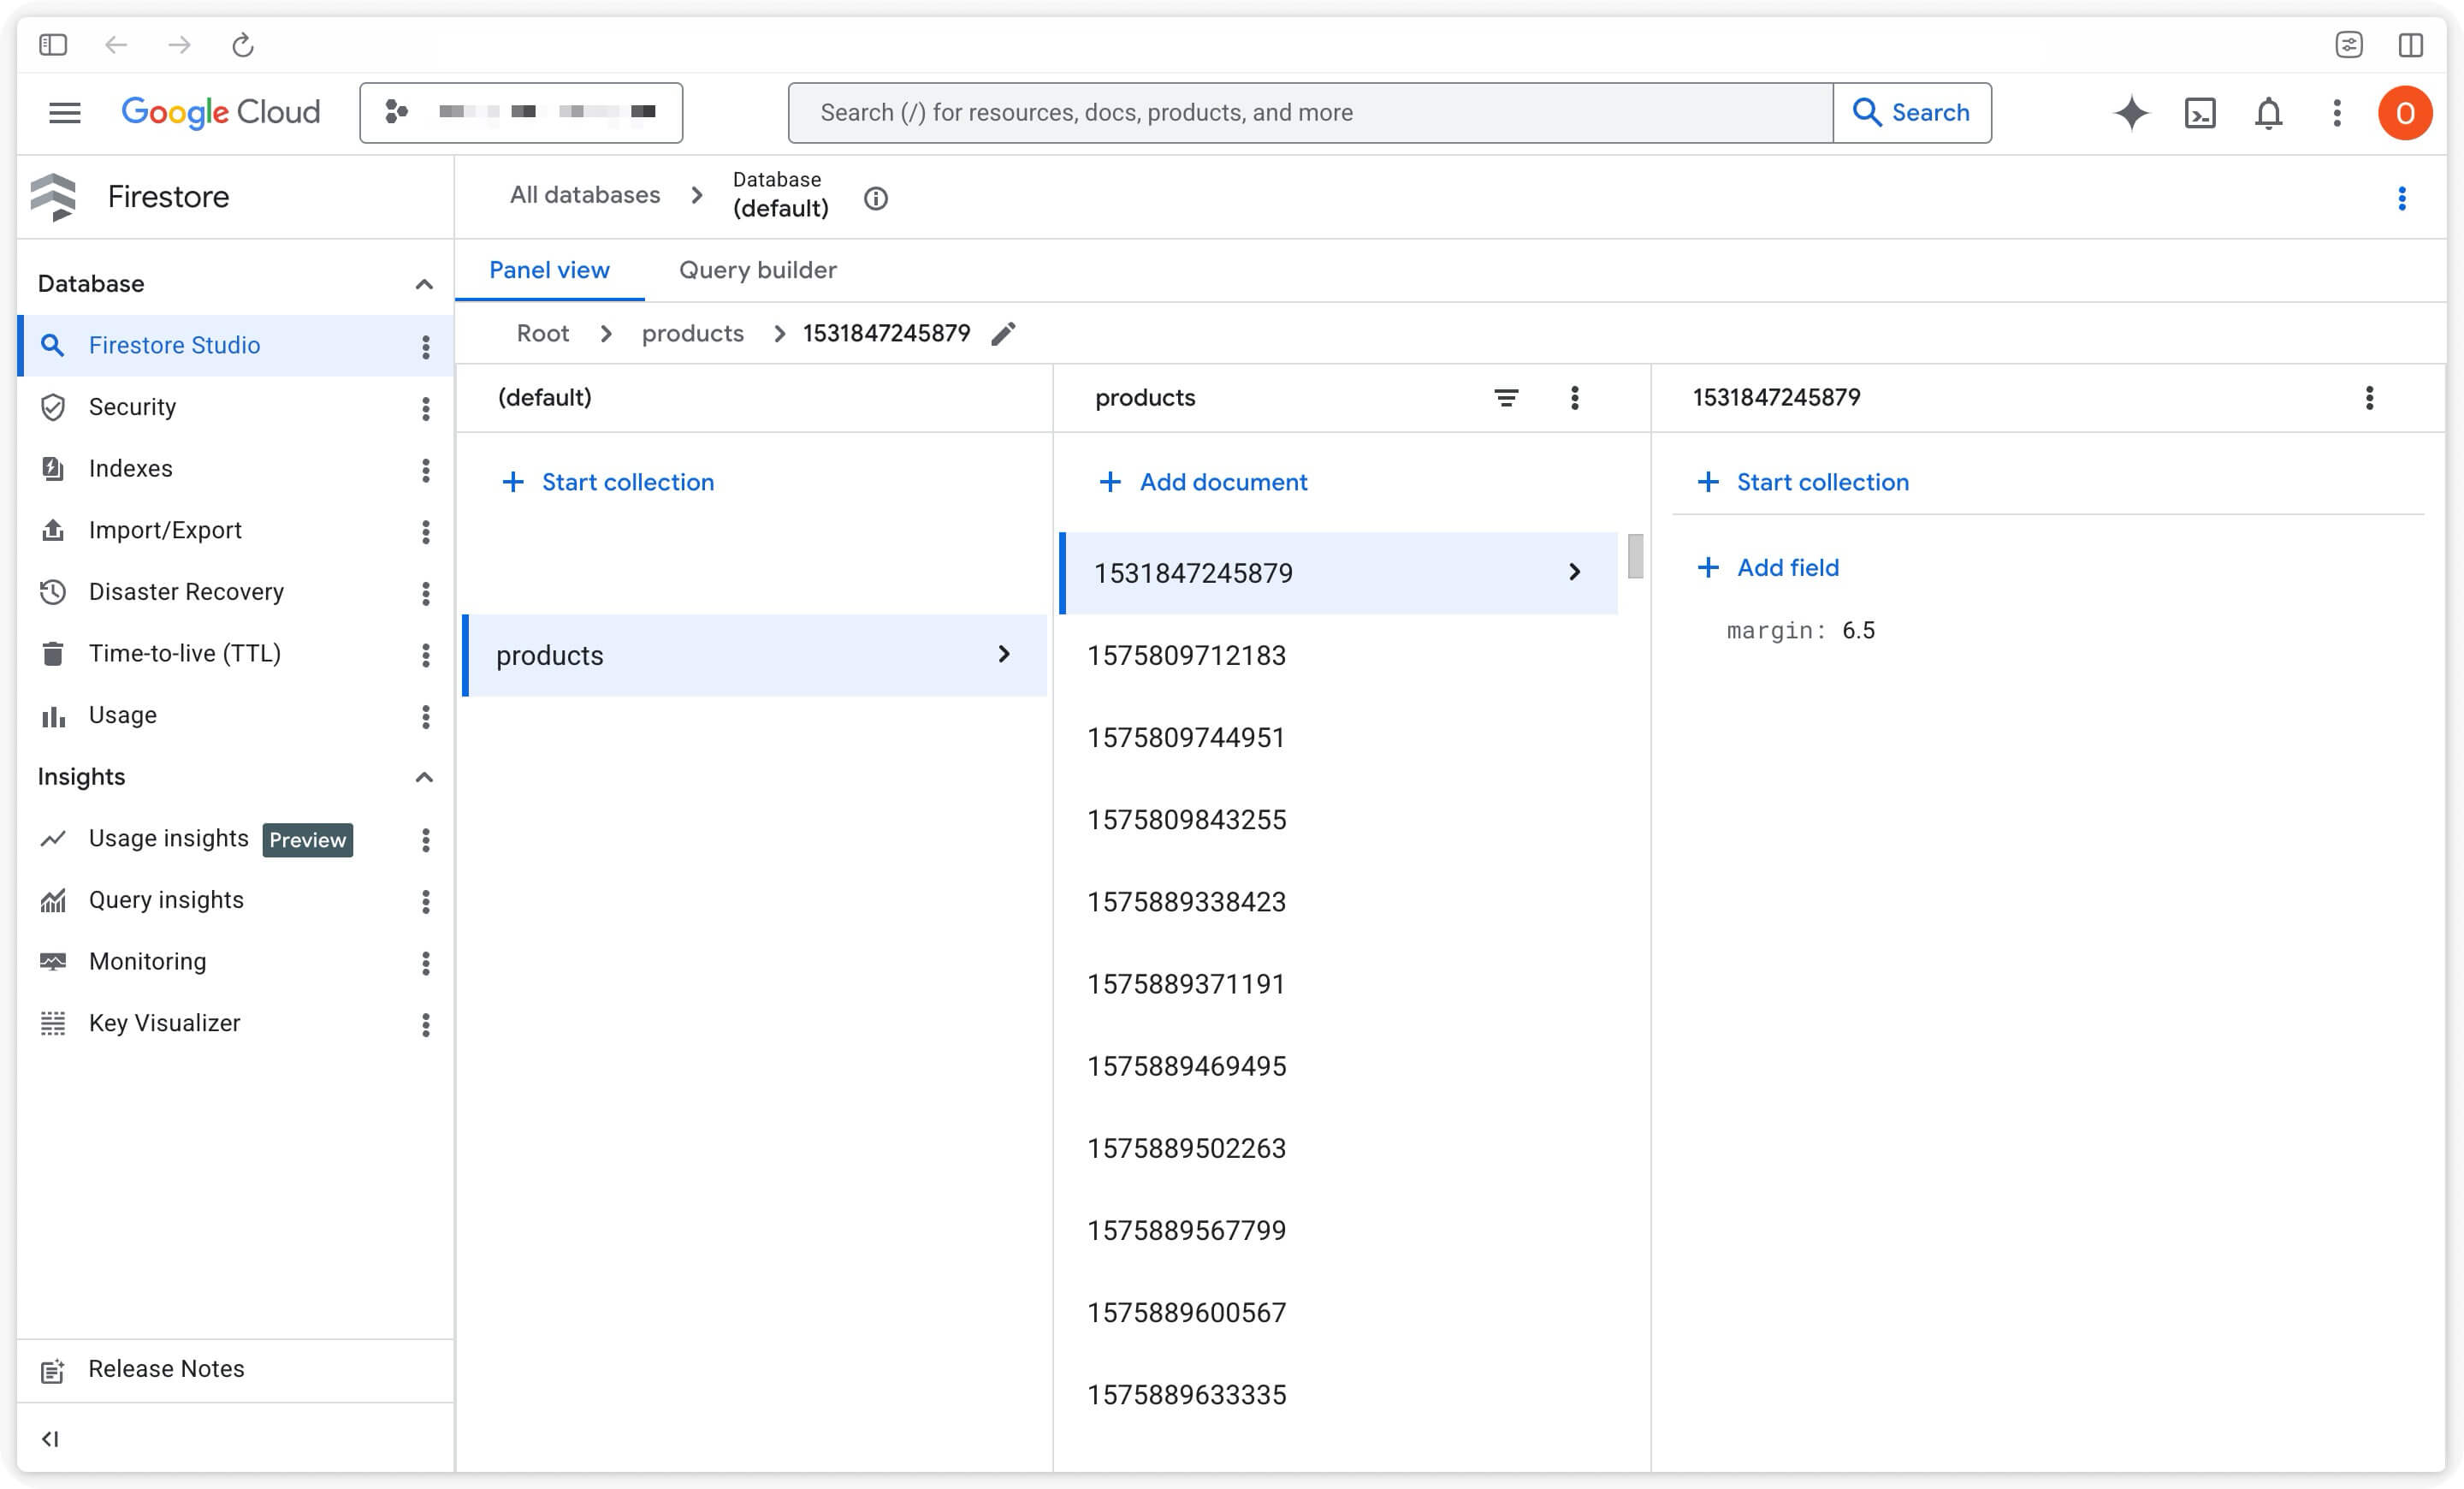Open the Gemini AI assistant sparkle icon
Viewport: 2464px width, 1489px height.
[2131, 113]
